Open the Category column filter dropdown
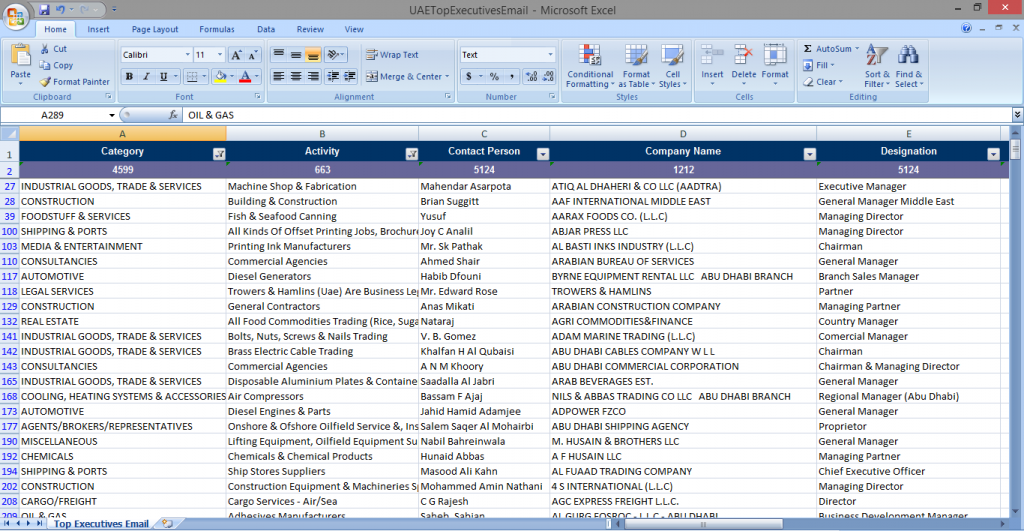The width and height of the screenshot is (1024, 531). (219, 154)
